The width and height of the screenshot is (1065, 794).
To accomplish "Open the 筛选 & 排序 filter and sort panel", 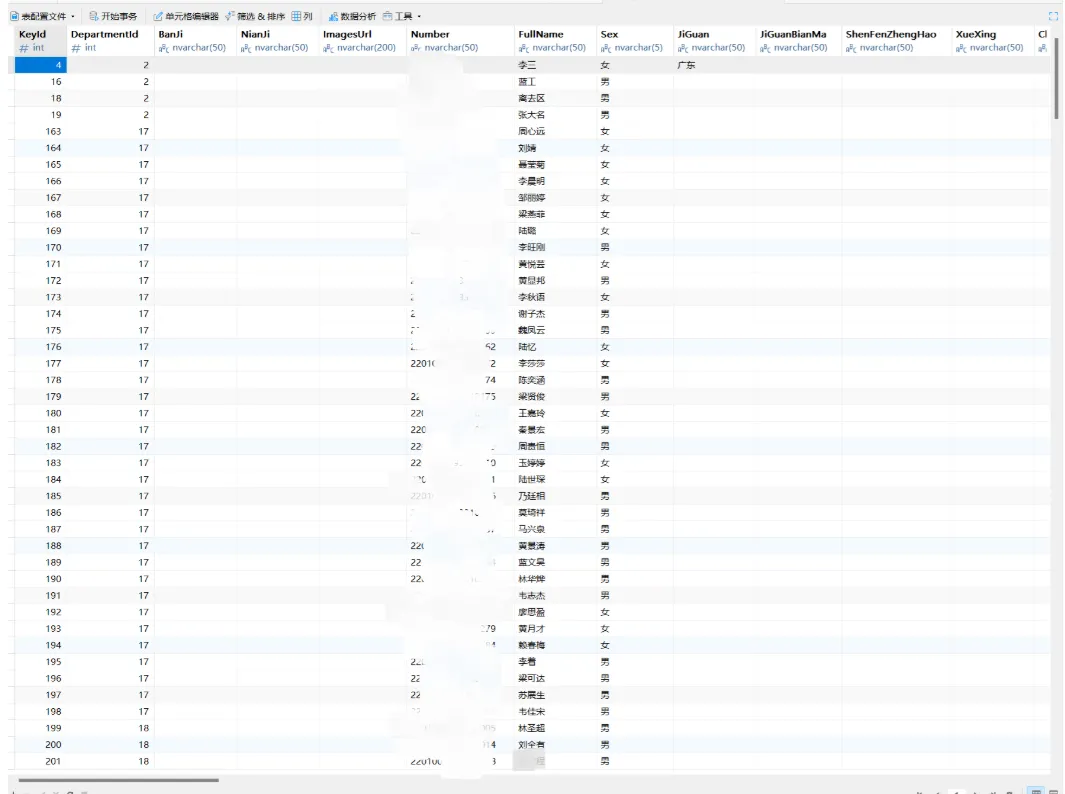I will pyautogui.click(x=255, y=16).
